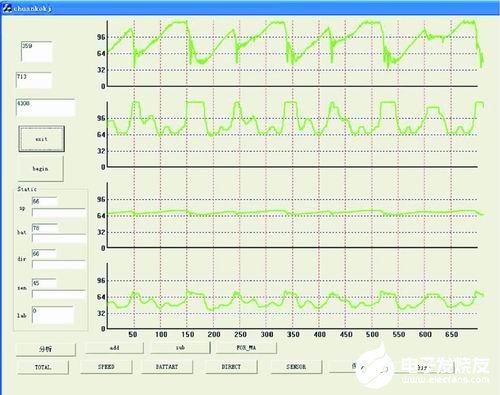The image size is (500, 395).
Task: Click the SPEED button
Action: [x=106, y=367]
